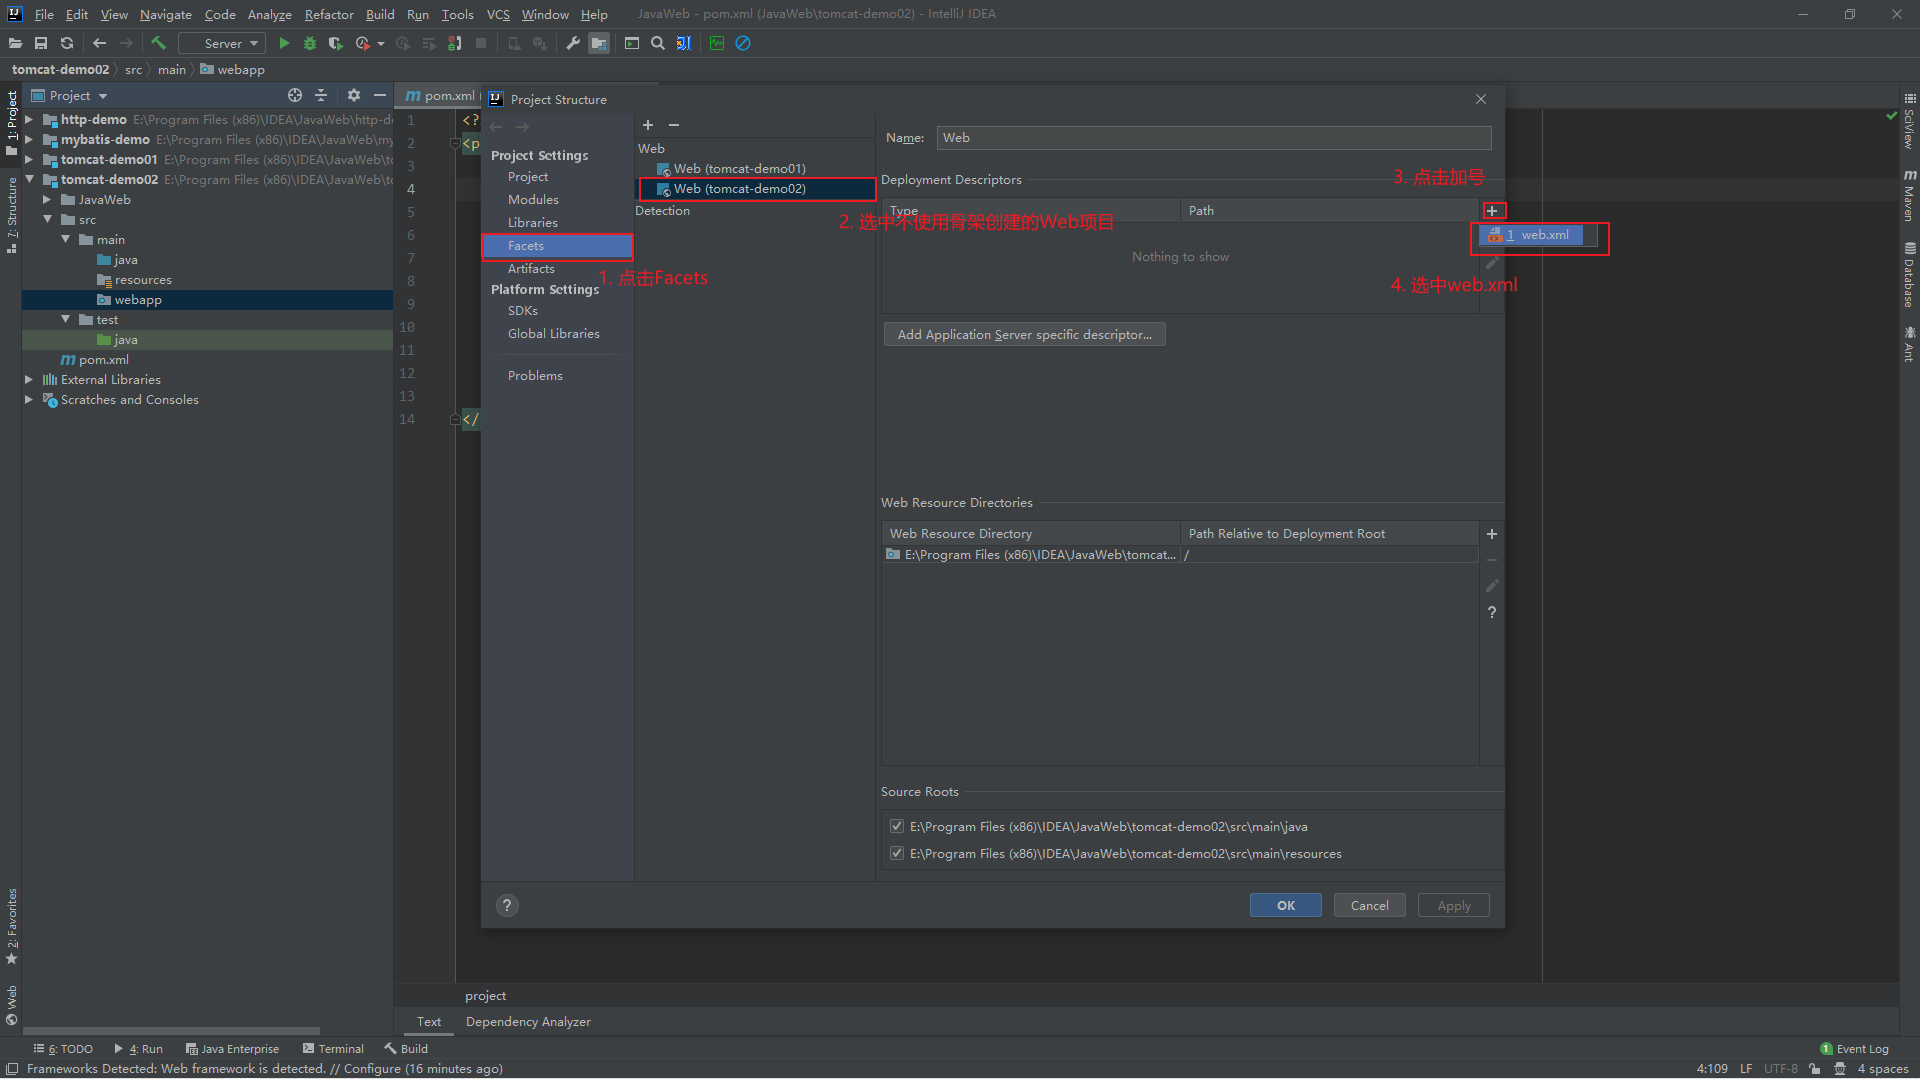Open Global Libraries settings
Image resolution: width=1920 pixels, height=1079 pixels.
tap(554, 334)
